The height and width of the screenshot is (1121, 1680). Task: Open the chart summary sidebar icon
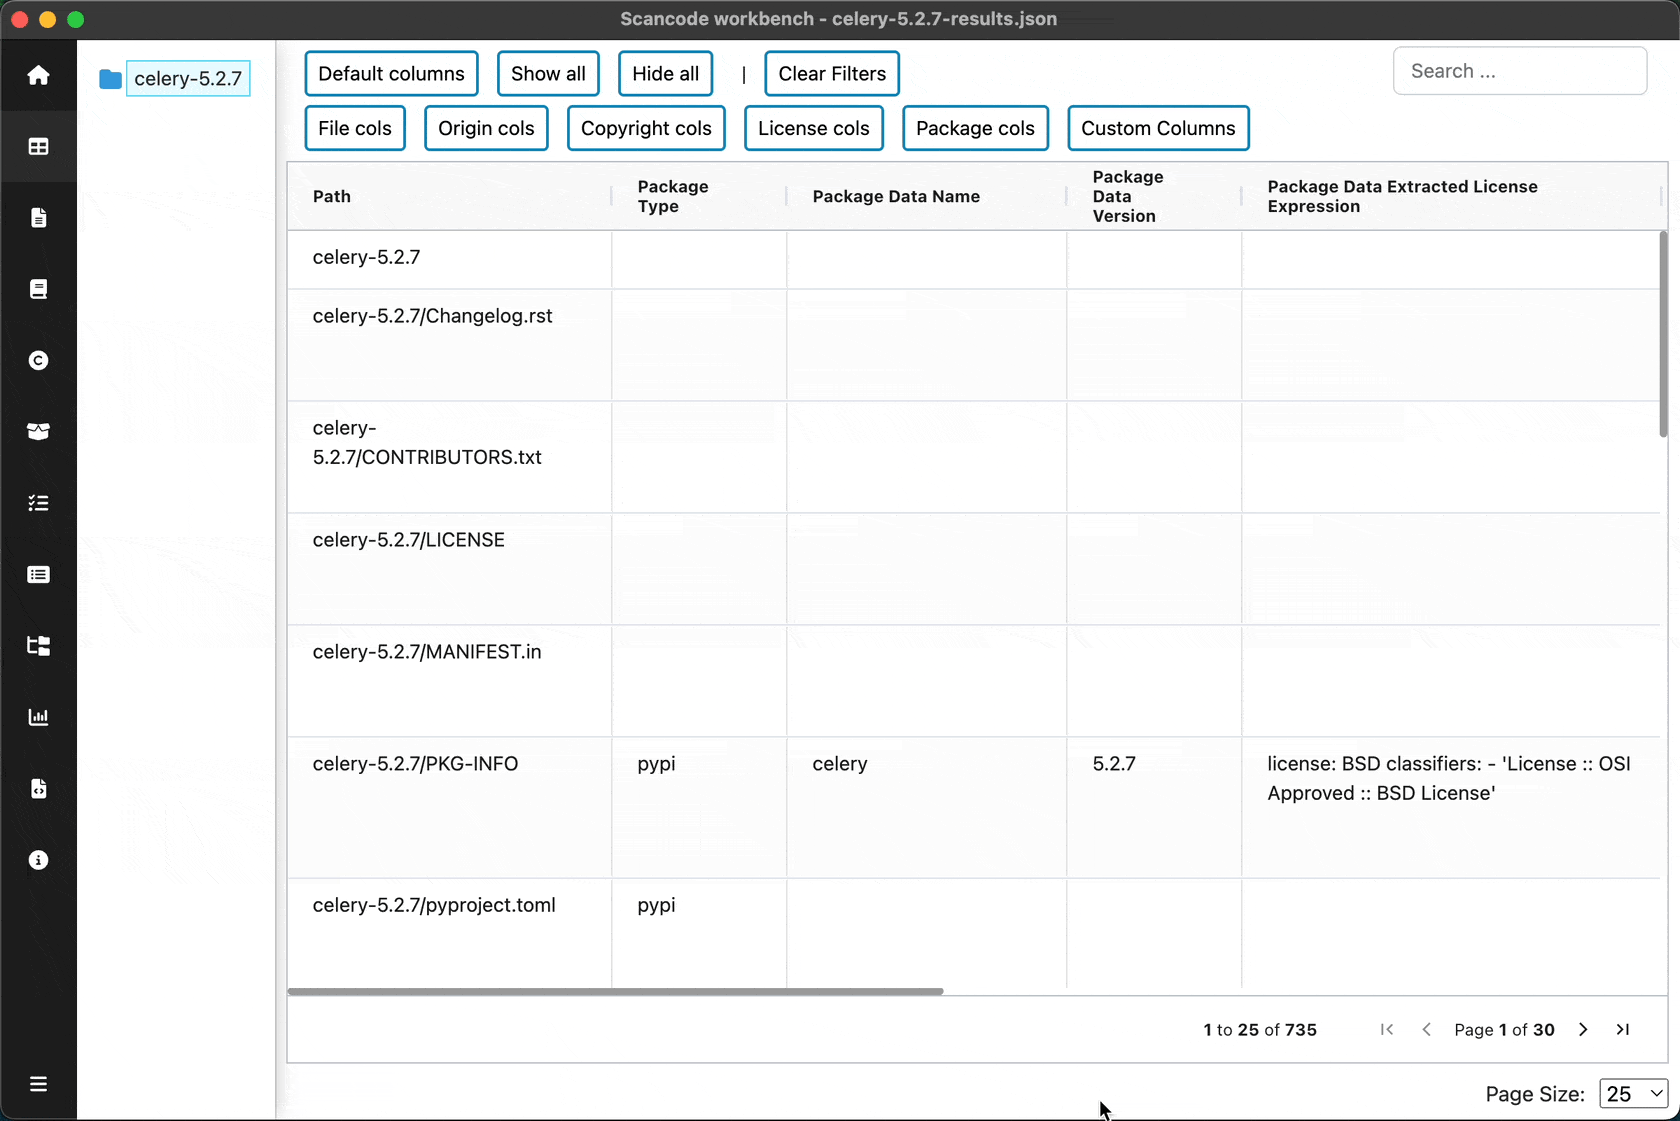pos(38,717)
